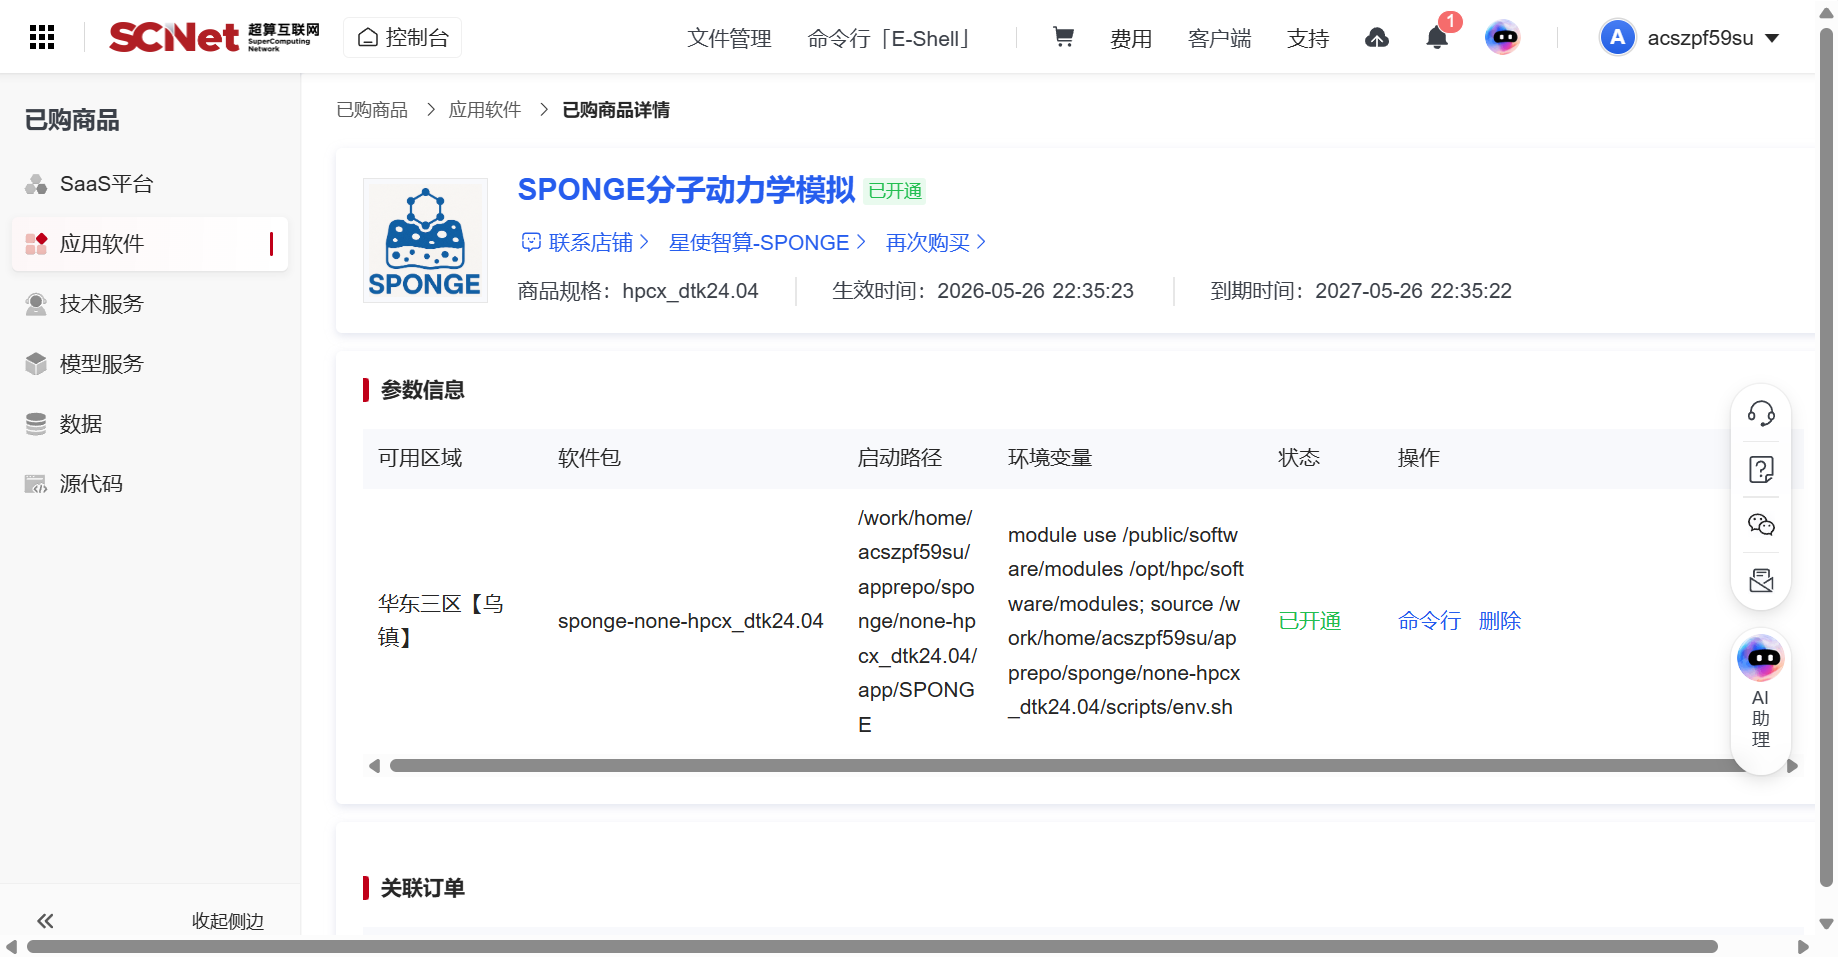Click the expiry time 2027-05-26 22:35:22

pyautogui.click(x=1413, y=291)
